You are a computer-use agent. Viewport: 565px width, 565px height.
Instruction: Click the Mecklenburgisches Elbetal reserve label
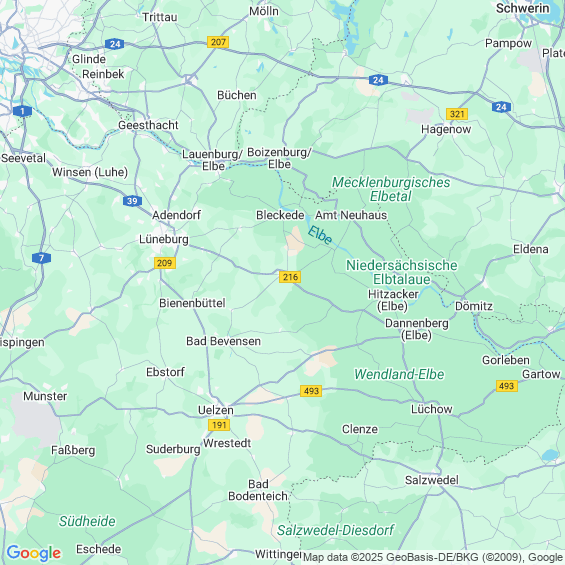coord(391,189)
